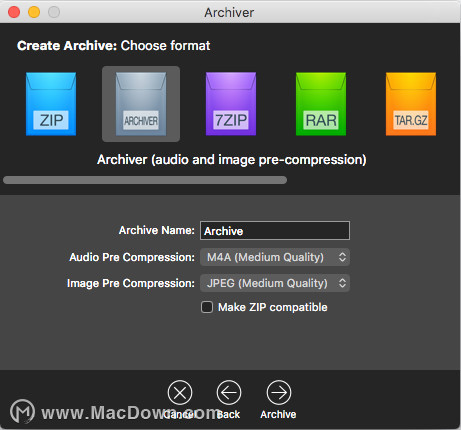This screenshot has width=461, height=430.
Task: Click the horizontal format list scrollbar
Action: 145,180
